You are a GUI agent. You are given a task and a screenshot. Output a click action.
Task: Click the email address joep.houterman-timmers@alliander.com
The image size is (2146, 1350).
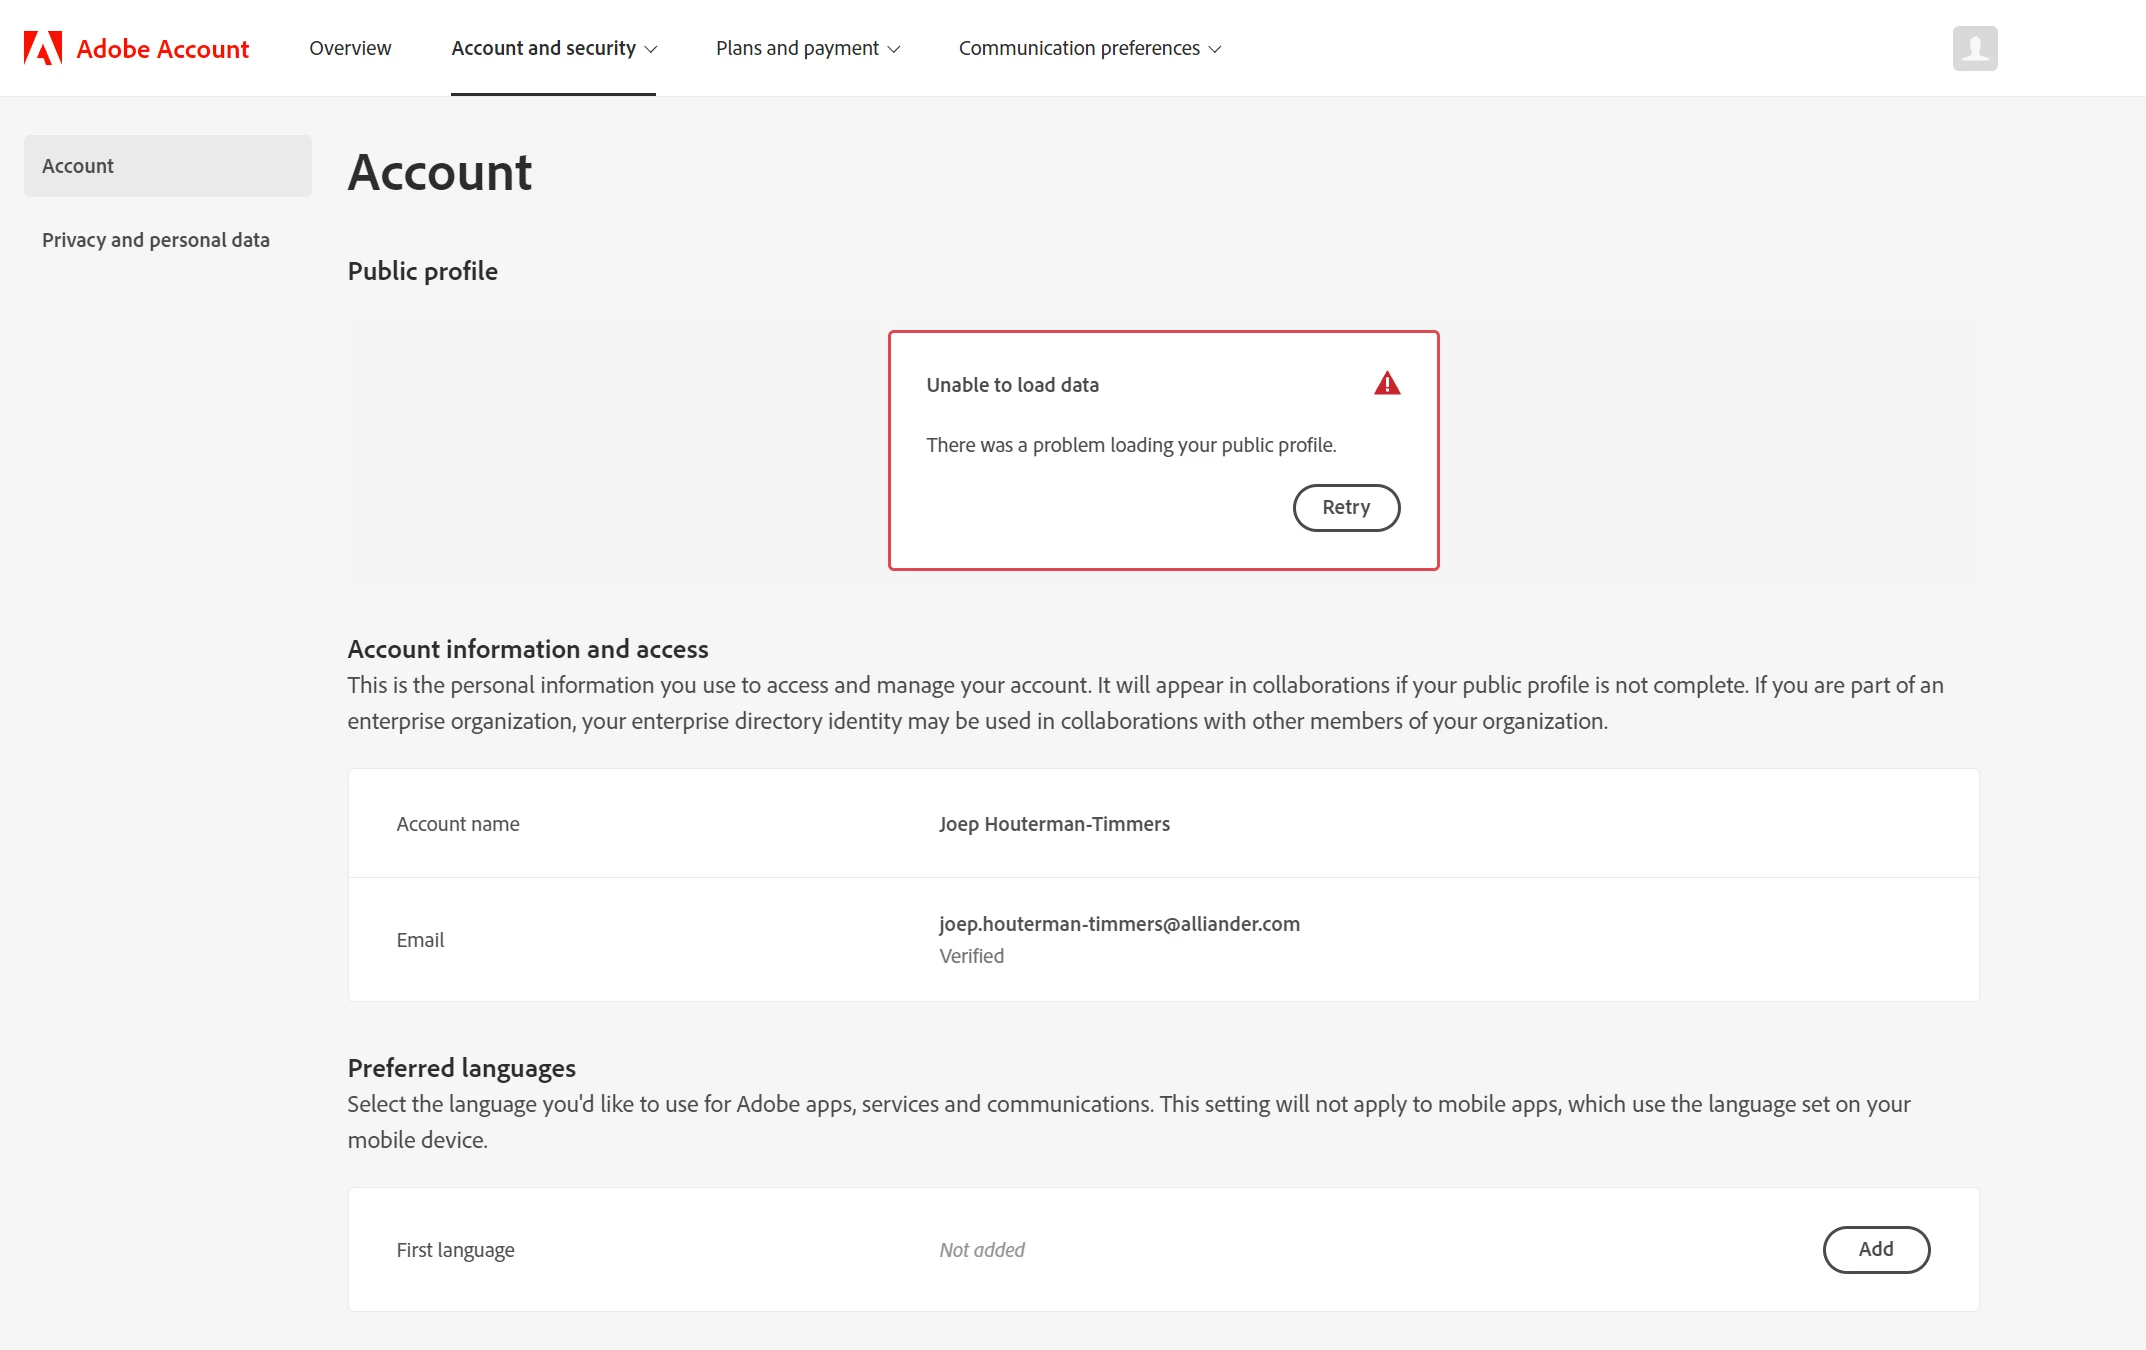click(1119, 924)
